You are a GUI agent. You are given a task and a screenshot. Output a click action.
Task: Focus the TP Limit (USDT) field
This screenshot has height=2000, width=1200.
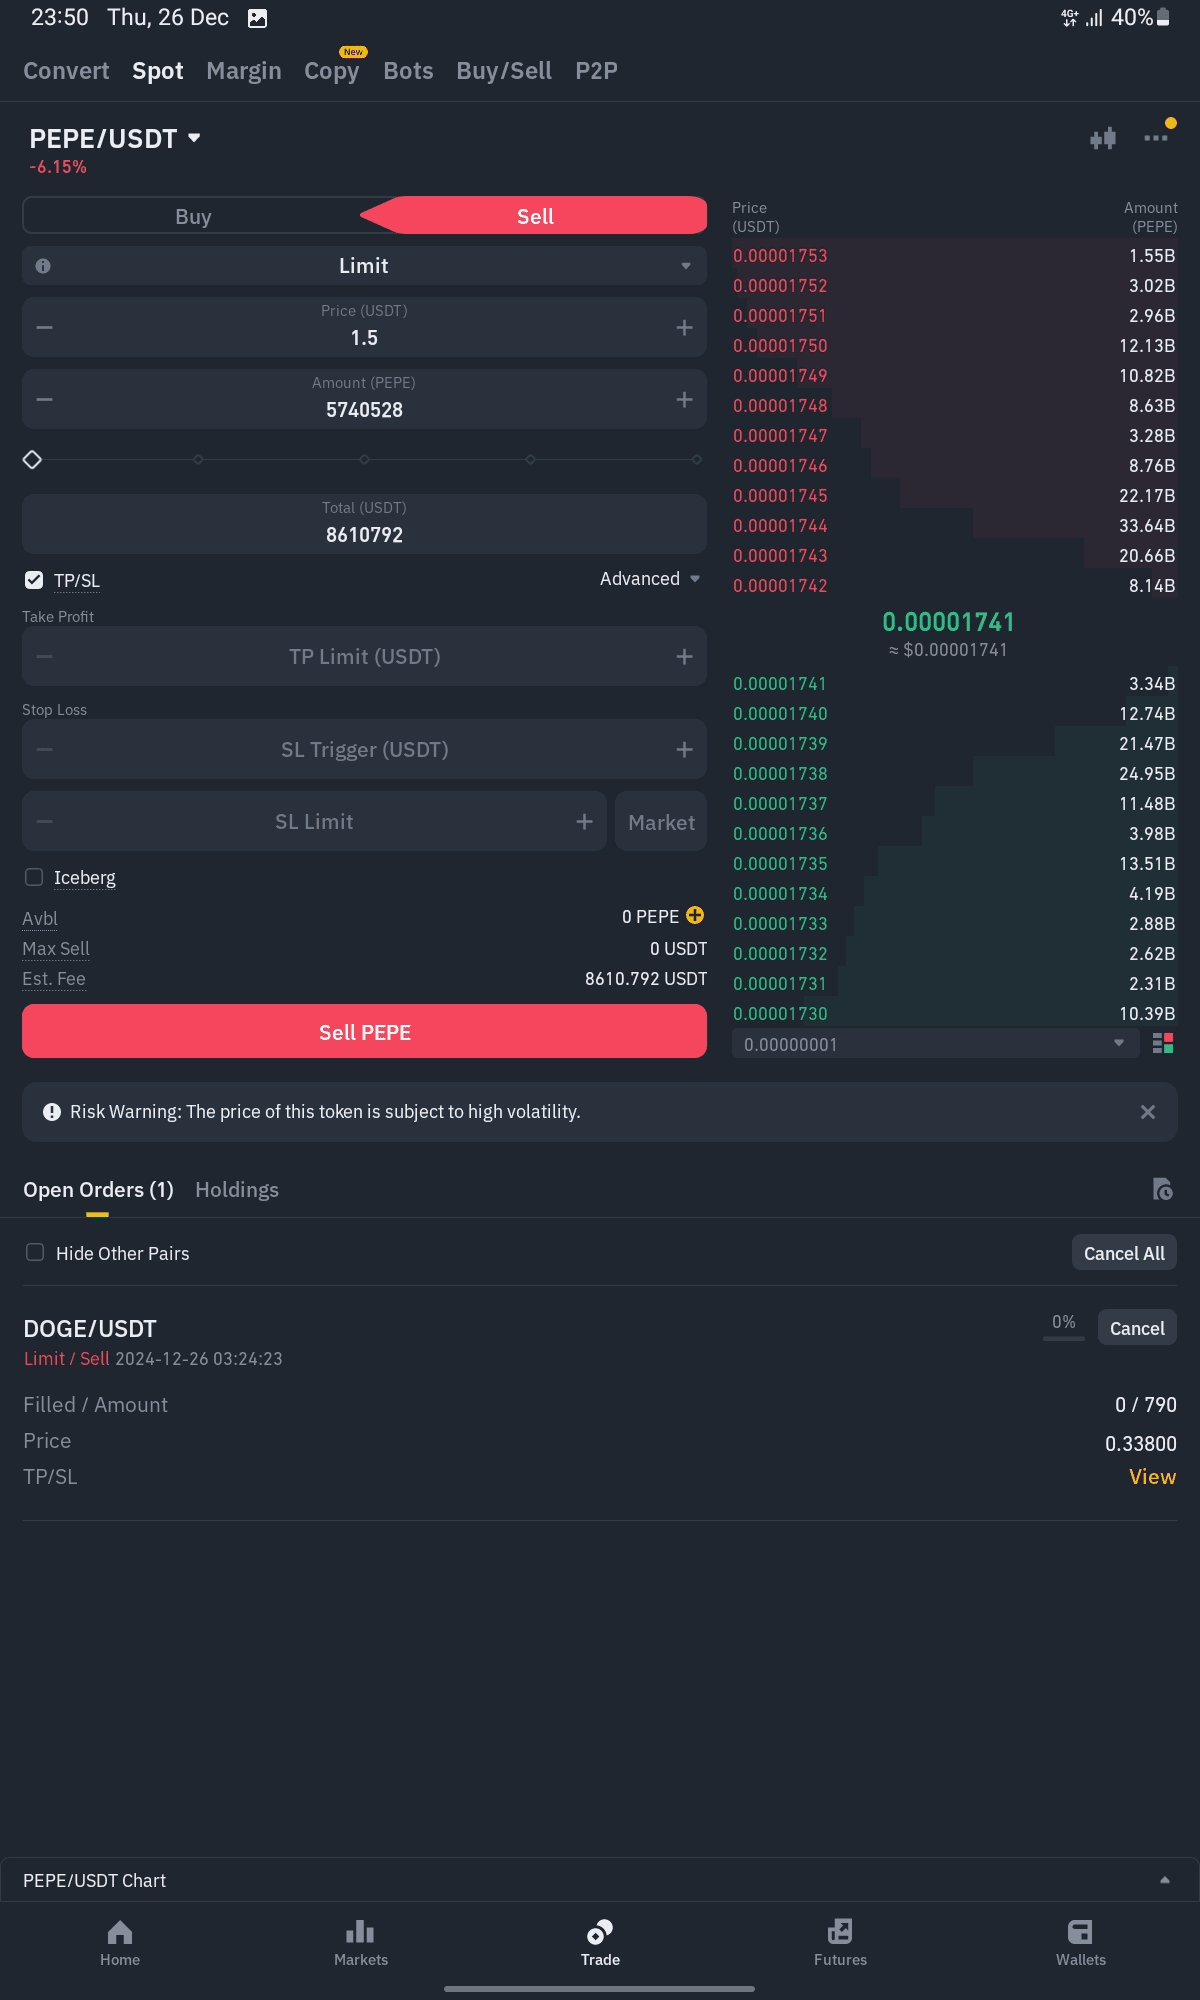click(364, 656)
